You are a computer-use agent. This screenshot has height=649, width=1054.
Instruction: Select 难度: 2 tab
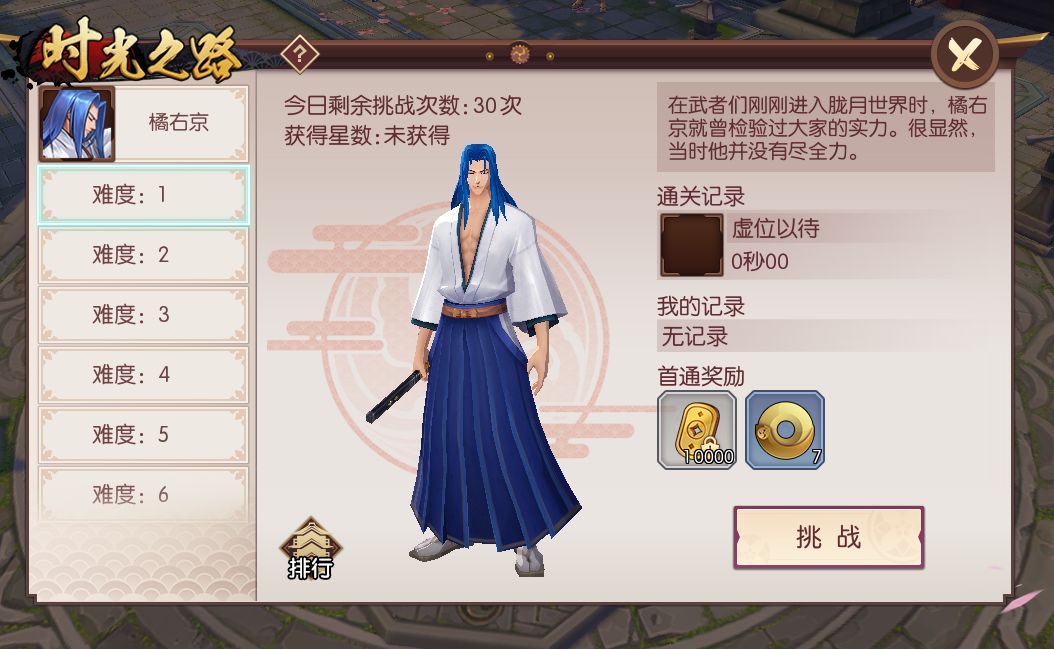pyautogui.click(x=143, y=255)
